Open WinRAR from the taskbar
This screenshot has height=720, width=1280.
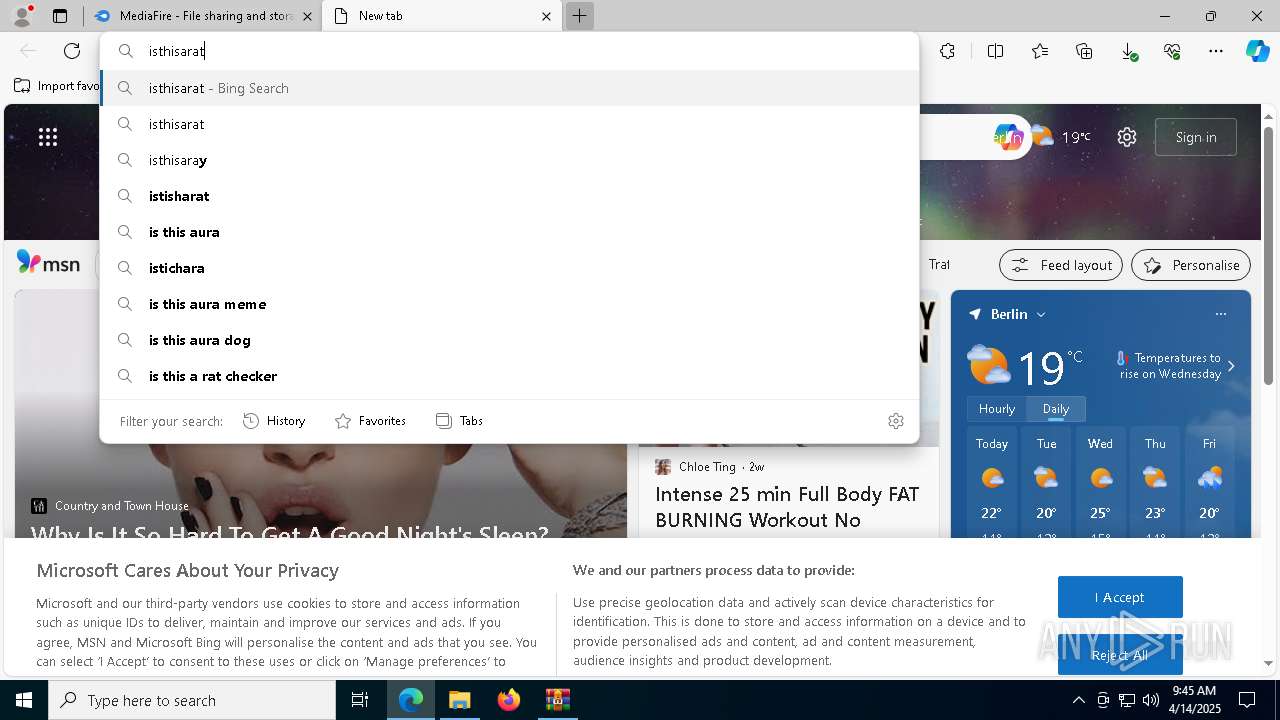pyautogui.click(x=557, y=700)
